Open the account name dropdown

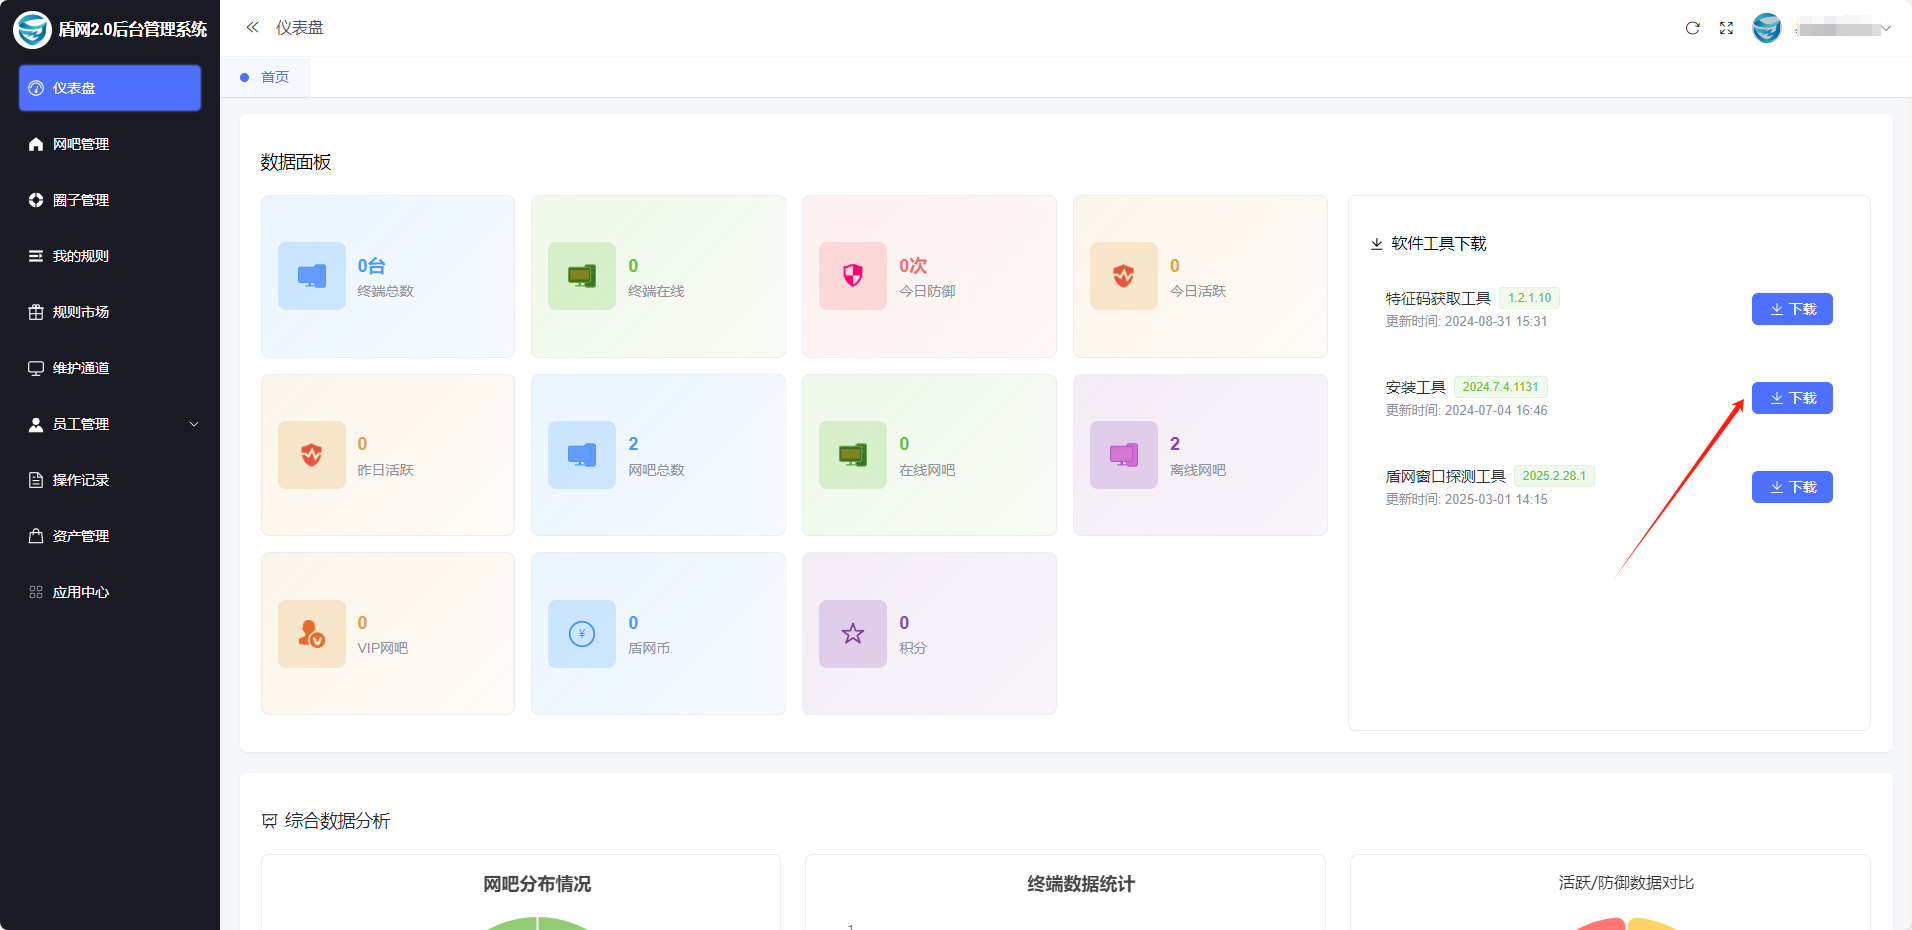1843,29
